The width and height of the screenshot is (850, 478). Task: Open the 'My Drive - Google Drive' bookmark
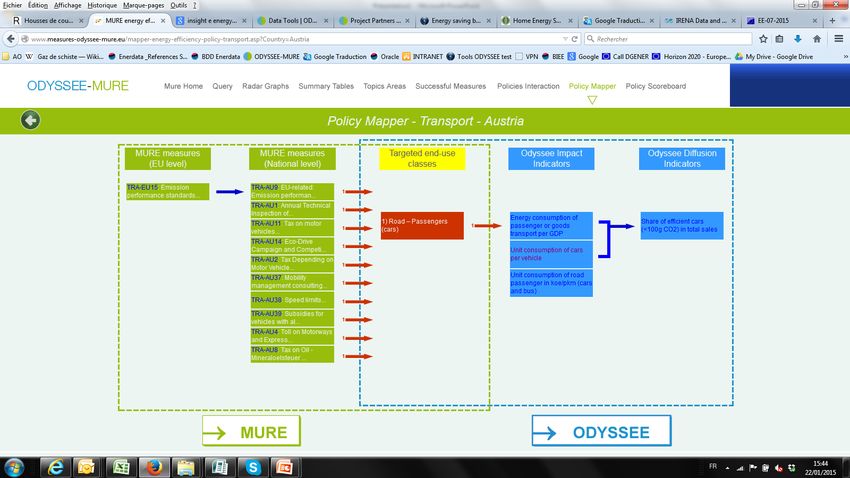[x=774, y=56]
